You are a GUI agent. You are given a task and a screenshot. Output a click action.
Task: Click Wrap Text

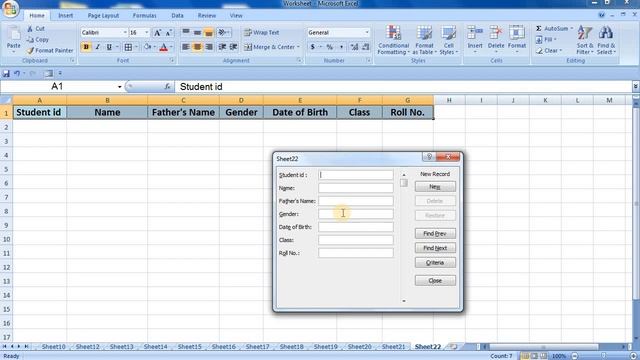(262, 32)
